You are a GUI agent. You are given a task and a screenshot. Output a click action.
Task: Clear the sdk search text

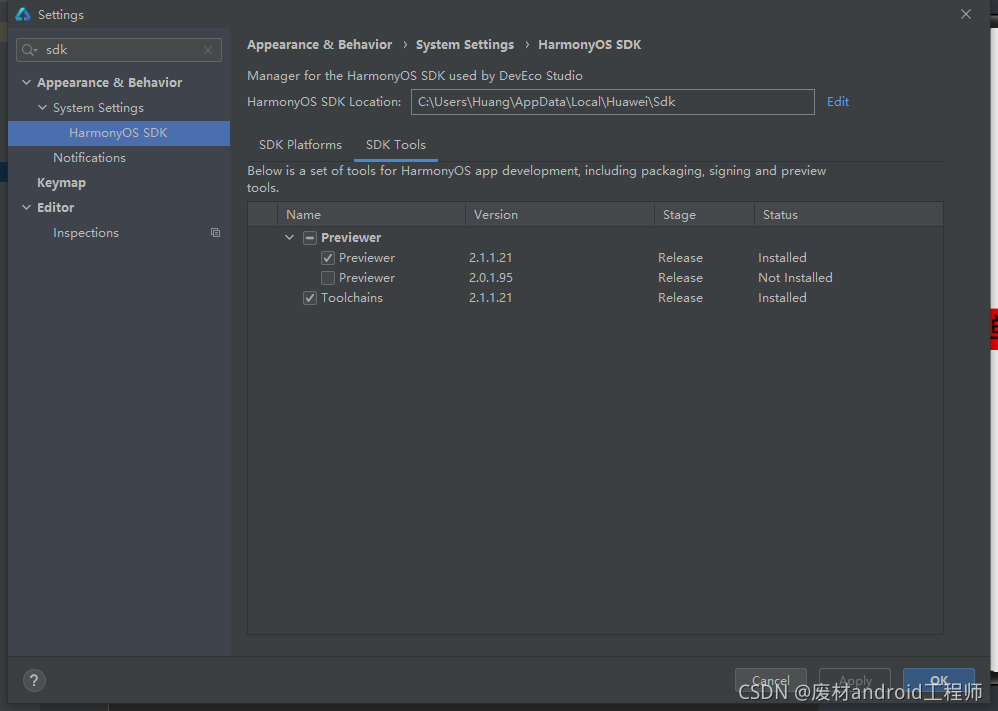[x=207, y=50]
